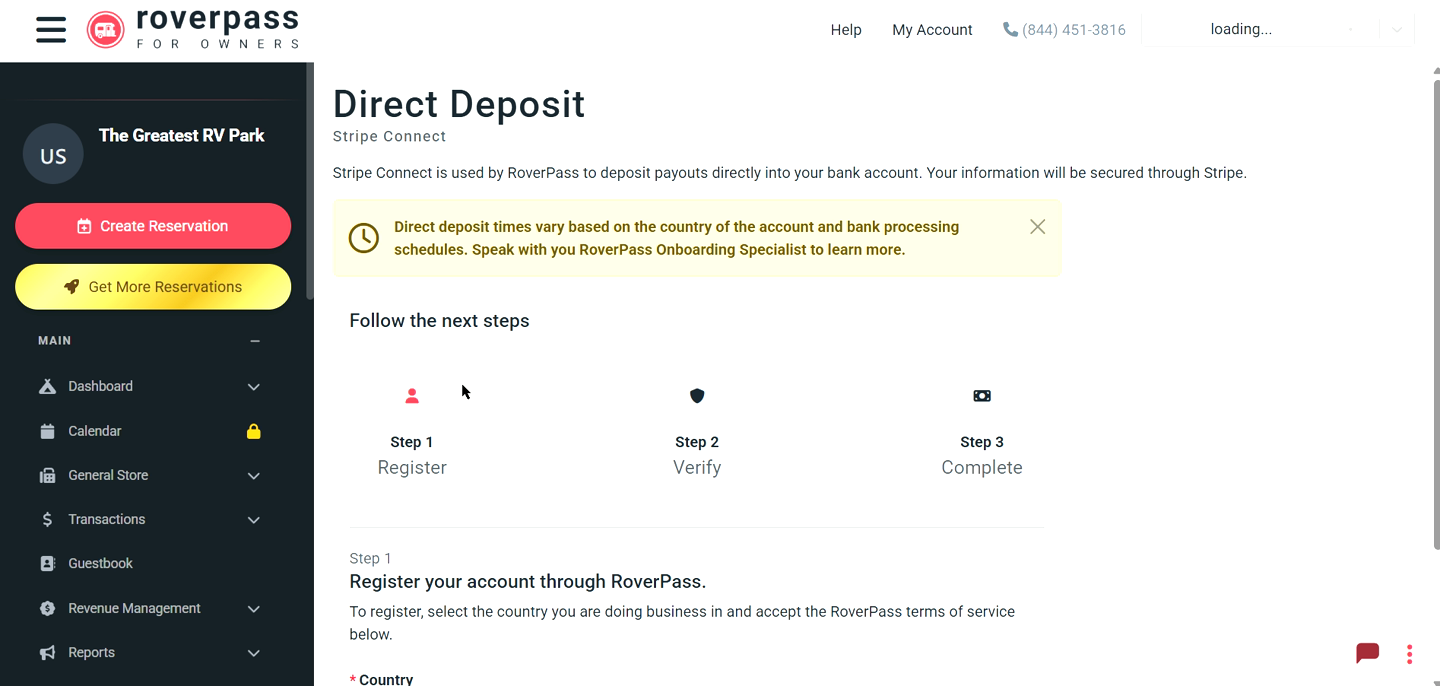Click the phone icon by support number
The width and height of the screenshot is (1440, 686).
[x=1010, y=30]
